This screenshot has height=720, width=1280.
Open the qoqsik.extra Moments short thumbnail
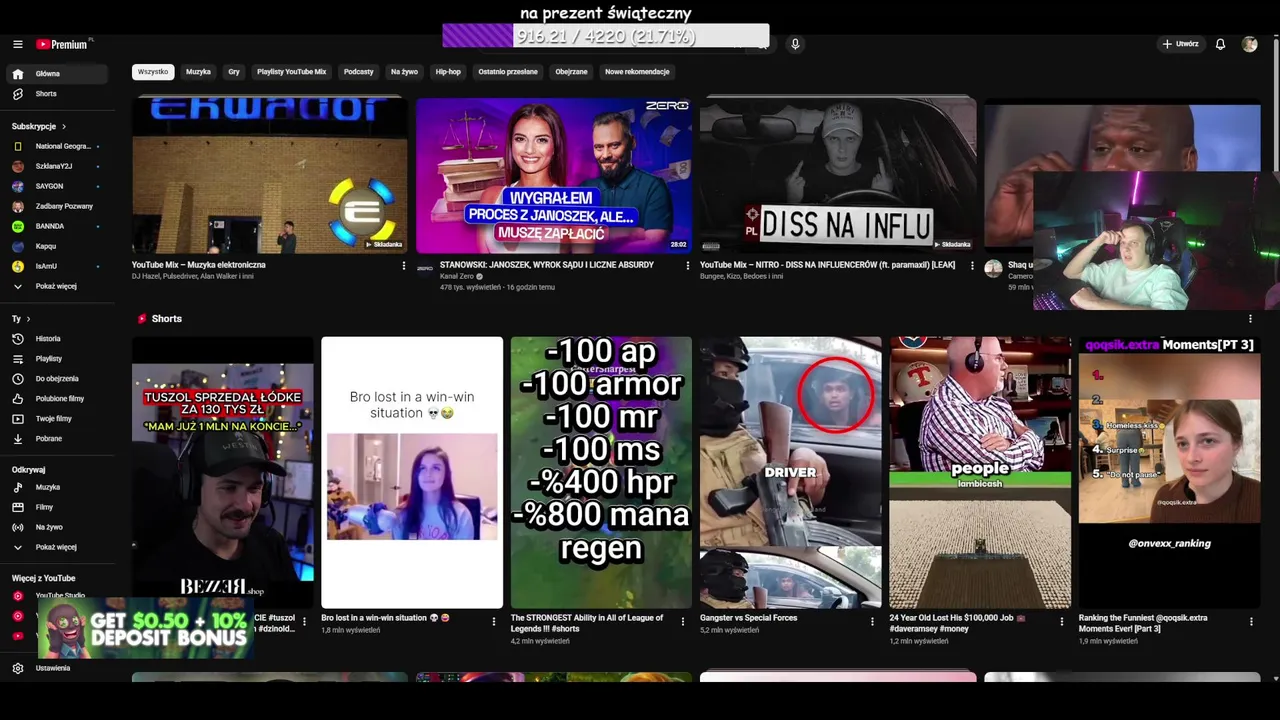pos(1169,472)
